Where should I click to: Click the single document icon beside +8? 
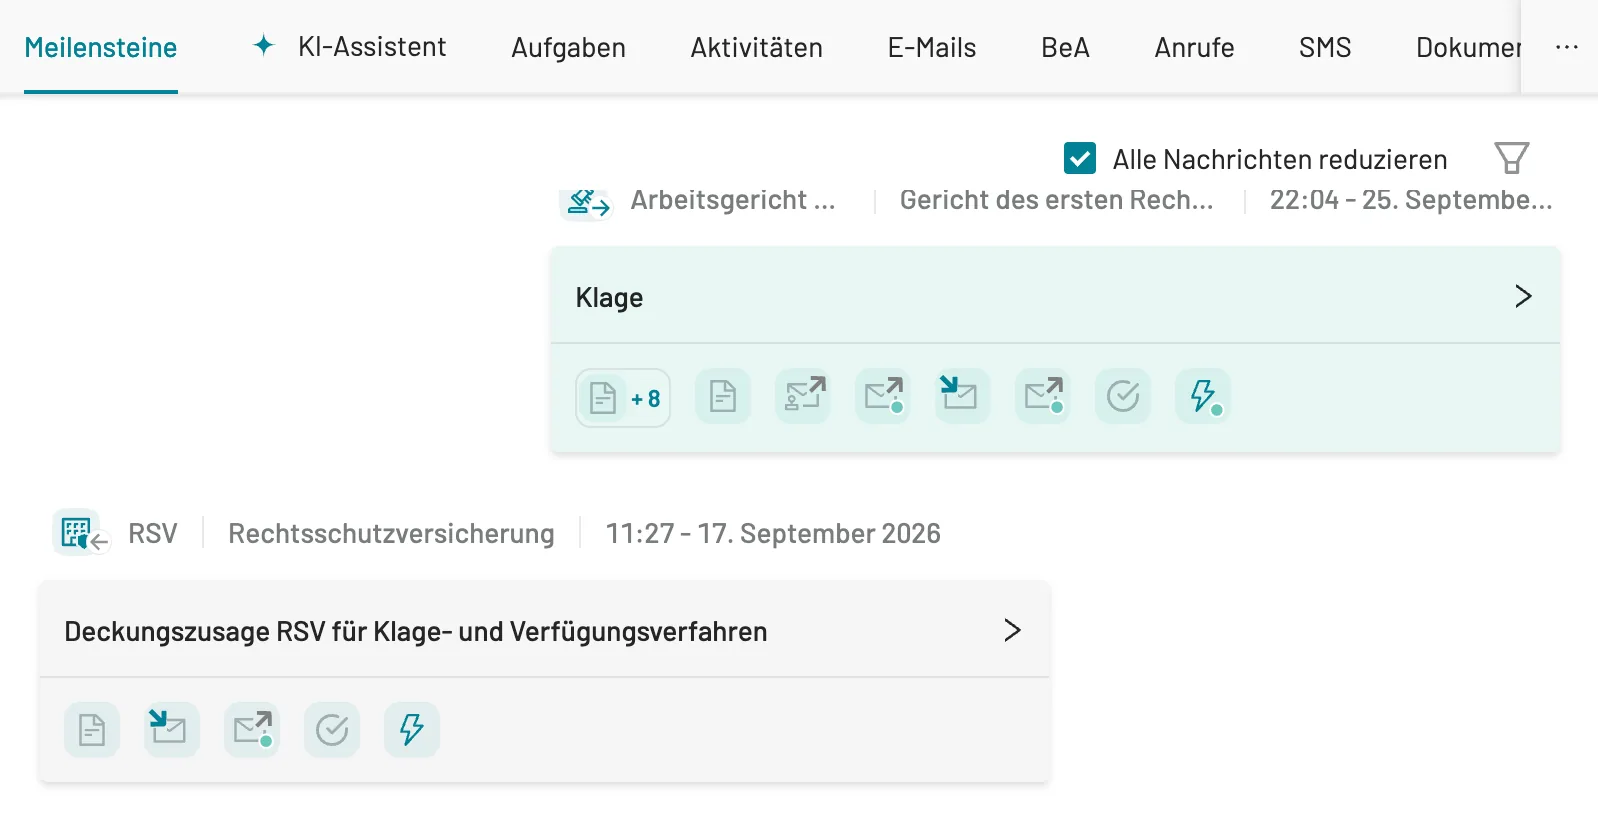tap(723, 397)
